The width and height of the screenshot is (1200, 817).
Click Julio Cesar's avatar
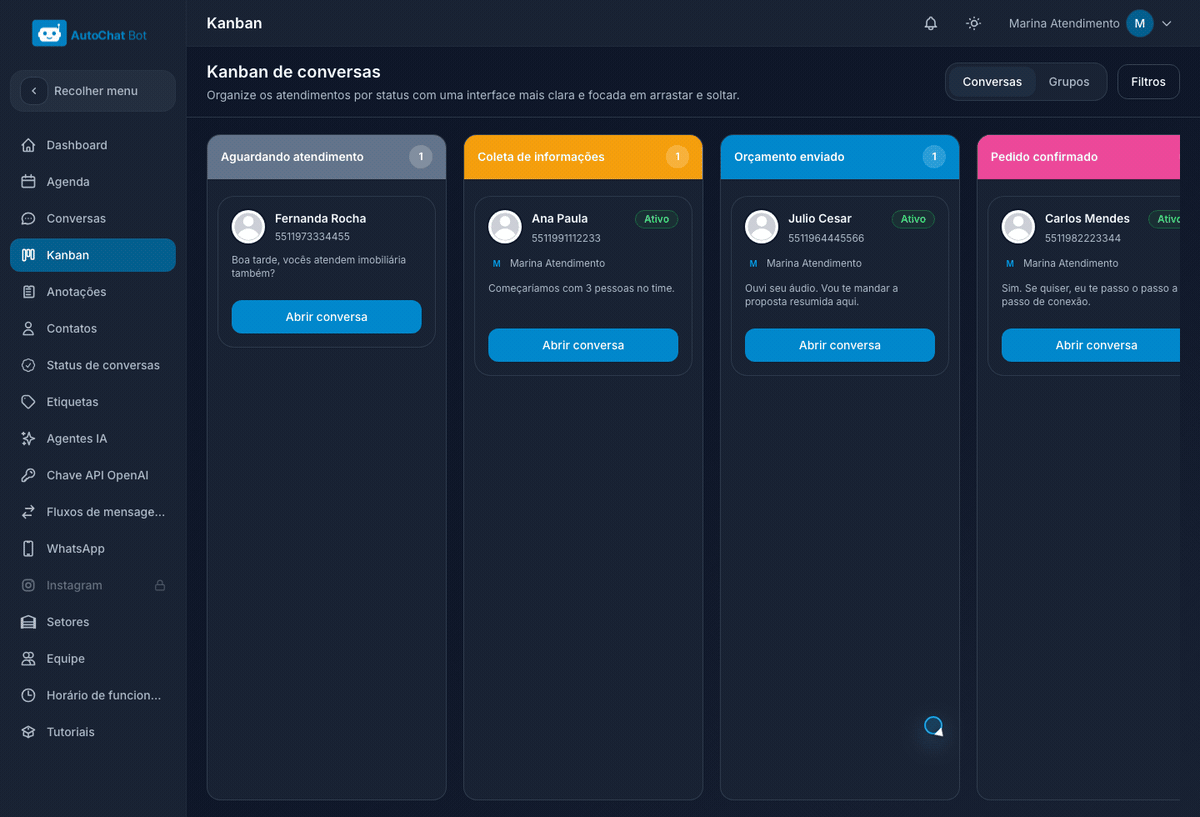762,227
